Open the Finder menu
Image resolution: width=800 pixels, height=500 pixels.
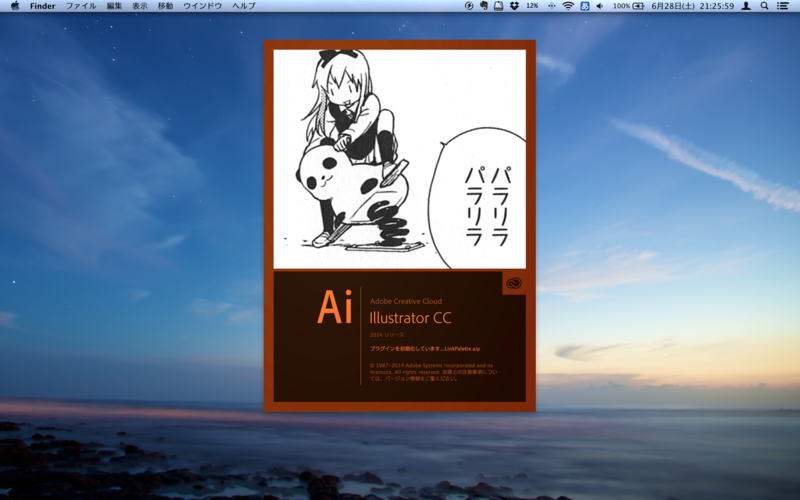point(42,6)
